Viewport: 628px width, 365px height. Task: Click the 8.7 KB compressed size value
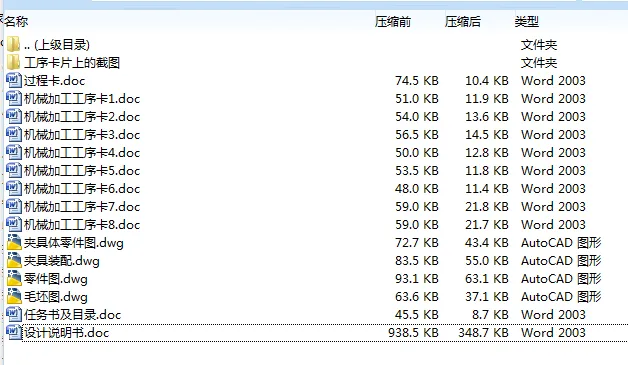[490, 315]
